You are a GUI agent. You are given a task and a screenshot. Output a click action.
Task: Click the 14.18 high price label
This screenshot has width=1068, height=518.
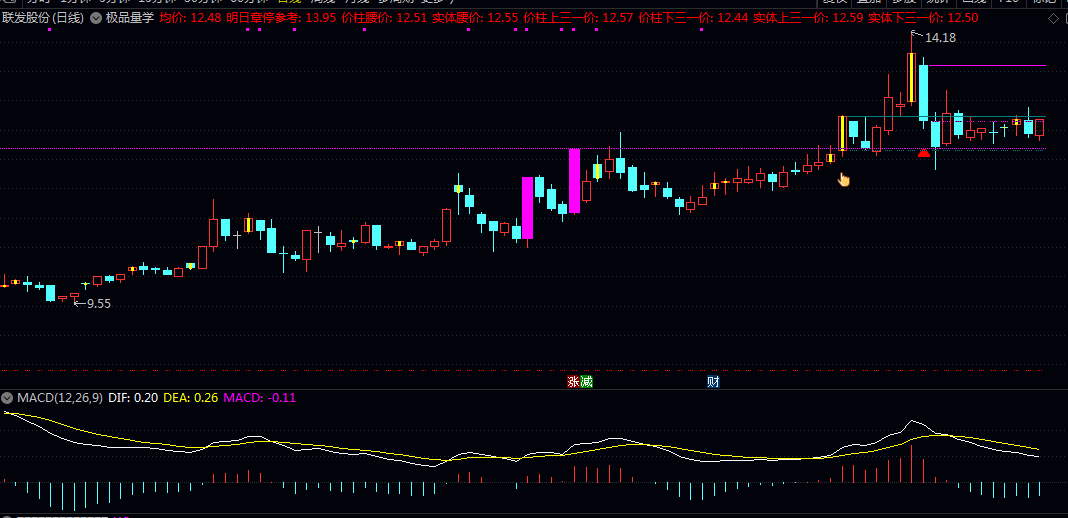tap(940, 38)
